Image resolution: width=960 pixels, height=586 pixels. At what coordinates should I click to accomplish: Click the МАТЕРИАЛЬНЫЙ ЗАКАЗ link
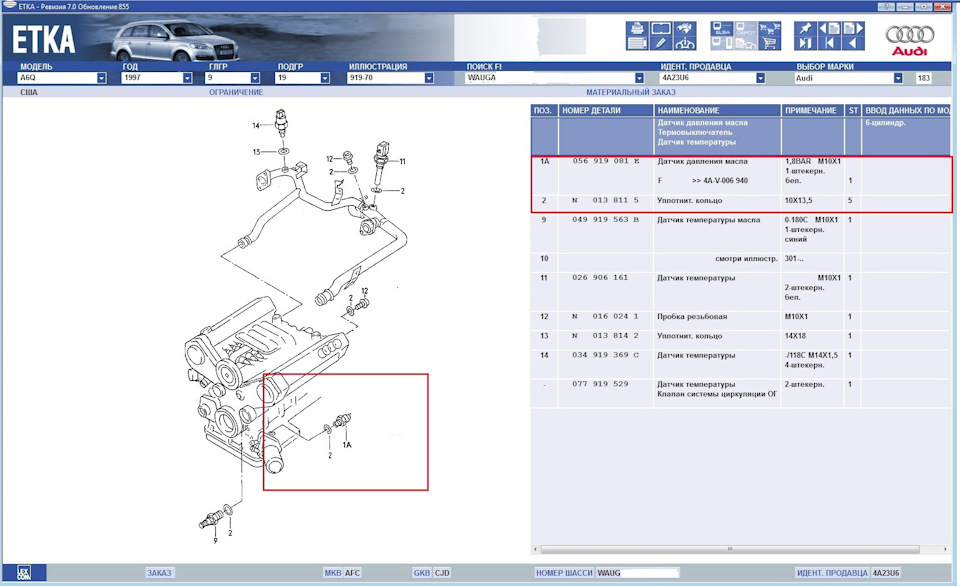pos(631,92)
